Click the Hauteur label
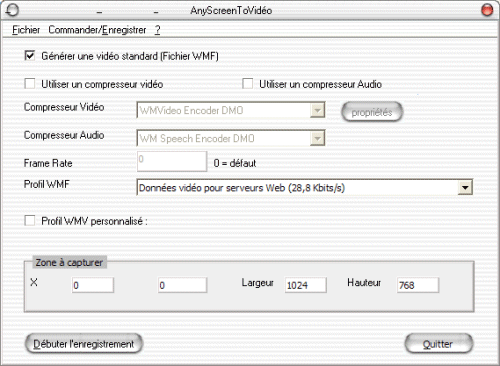Image resolution: width=500 pixels, height=366 pixels. (x=364, y=283)
